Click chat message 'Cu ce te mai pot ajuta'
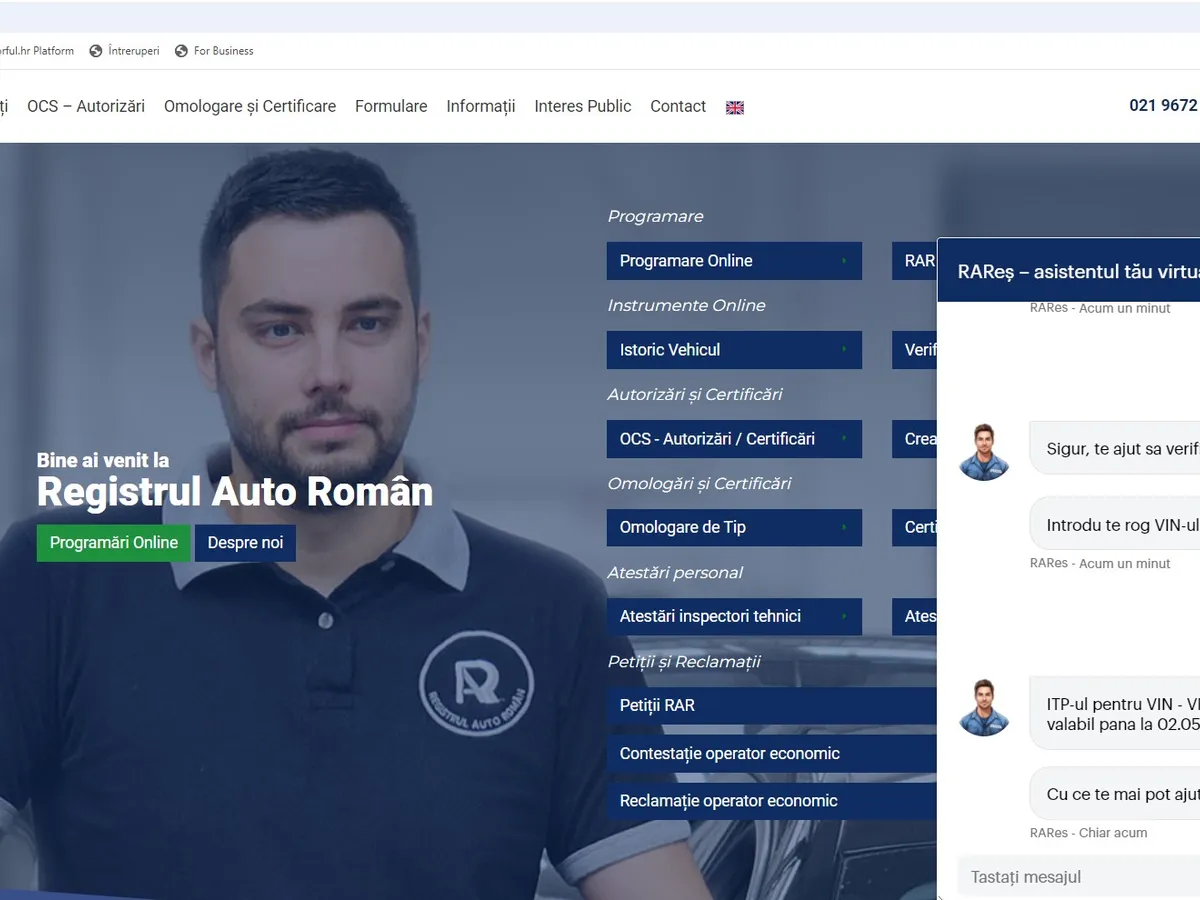 coord(1115,794)
